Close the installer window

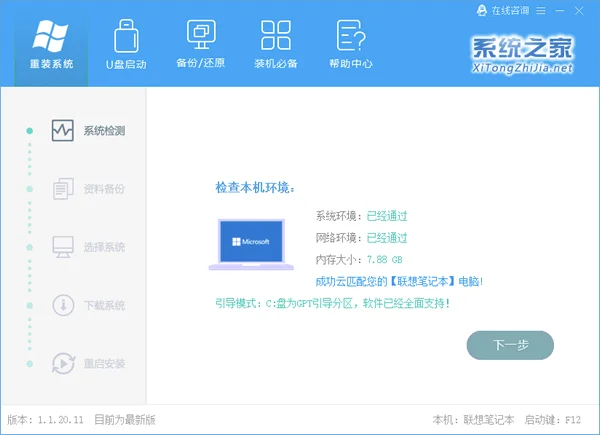pyautogui.click(x=579, y=11)
